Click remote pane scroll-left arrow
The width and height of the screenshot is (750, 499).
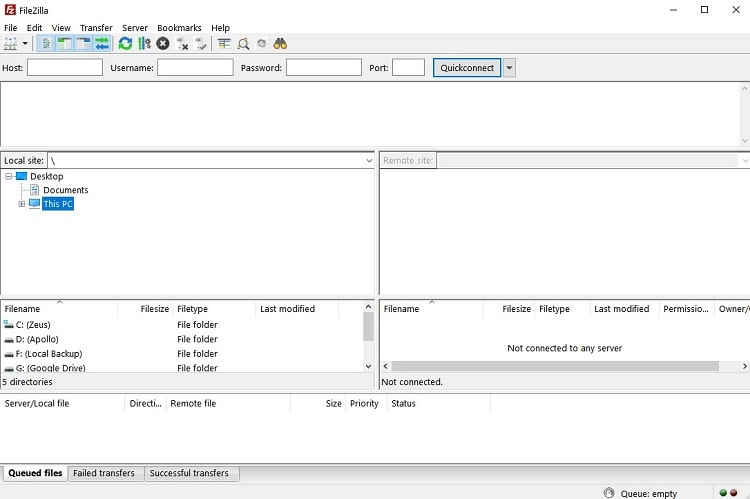click(x=386, y=366)
